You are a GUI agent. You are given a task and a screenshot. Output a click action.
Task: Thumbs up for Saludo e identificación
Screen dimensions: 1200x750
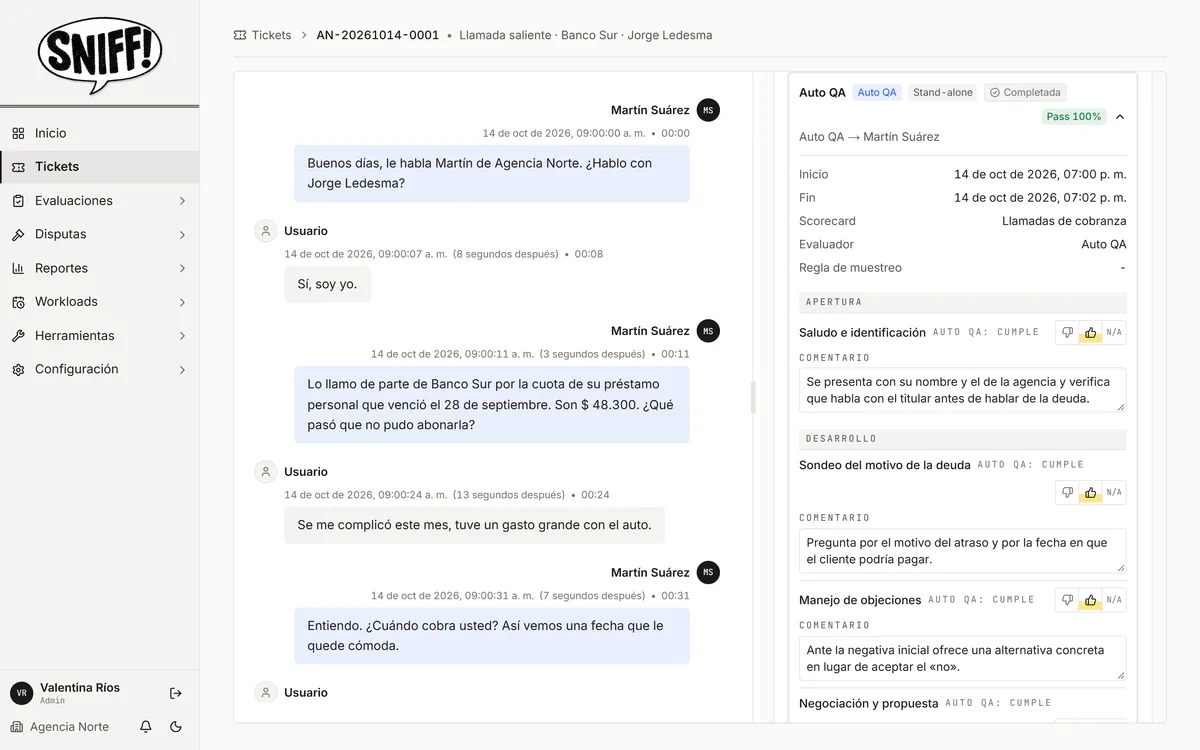(x=1091, y=333)
